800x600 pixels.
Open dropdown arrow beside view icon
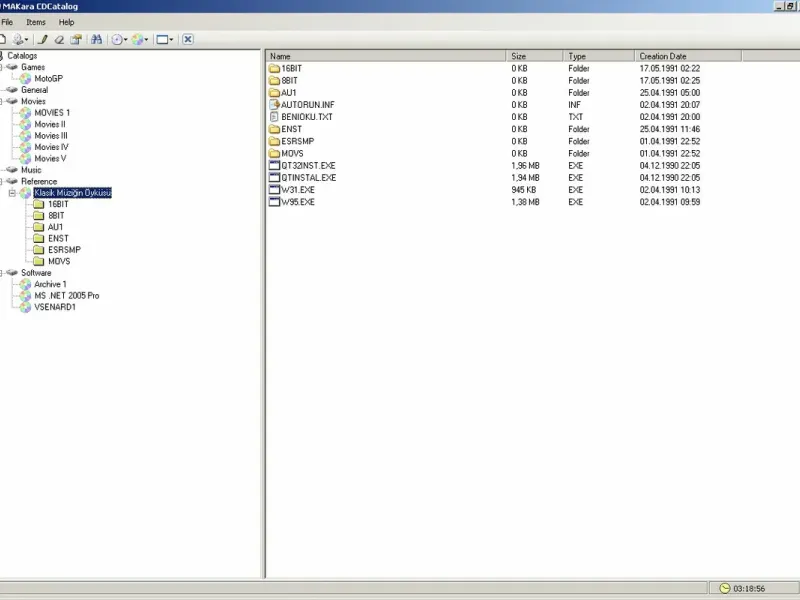[171, 39]
